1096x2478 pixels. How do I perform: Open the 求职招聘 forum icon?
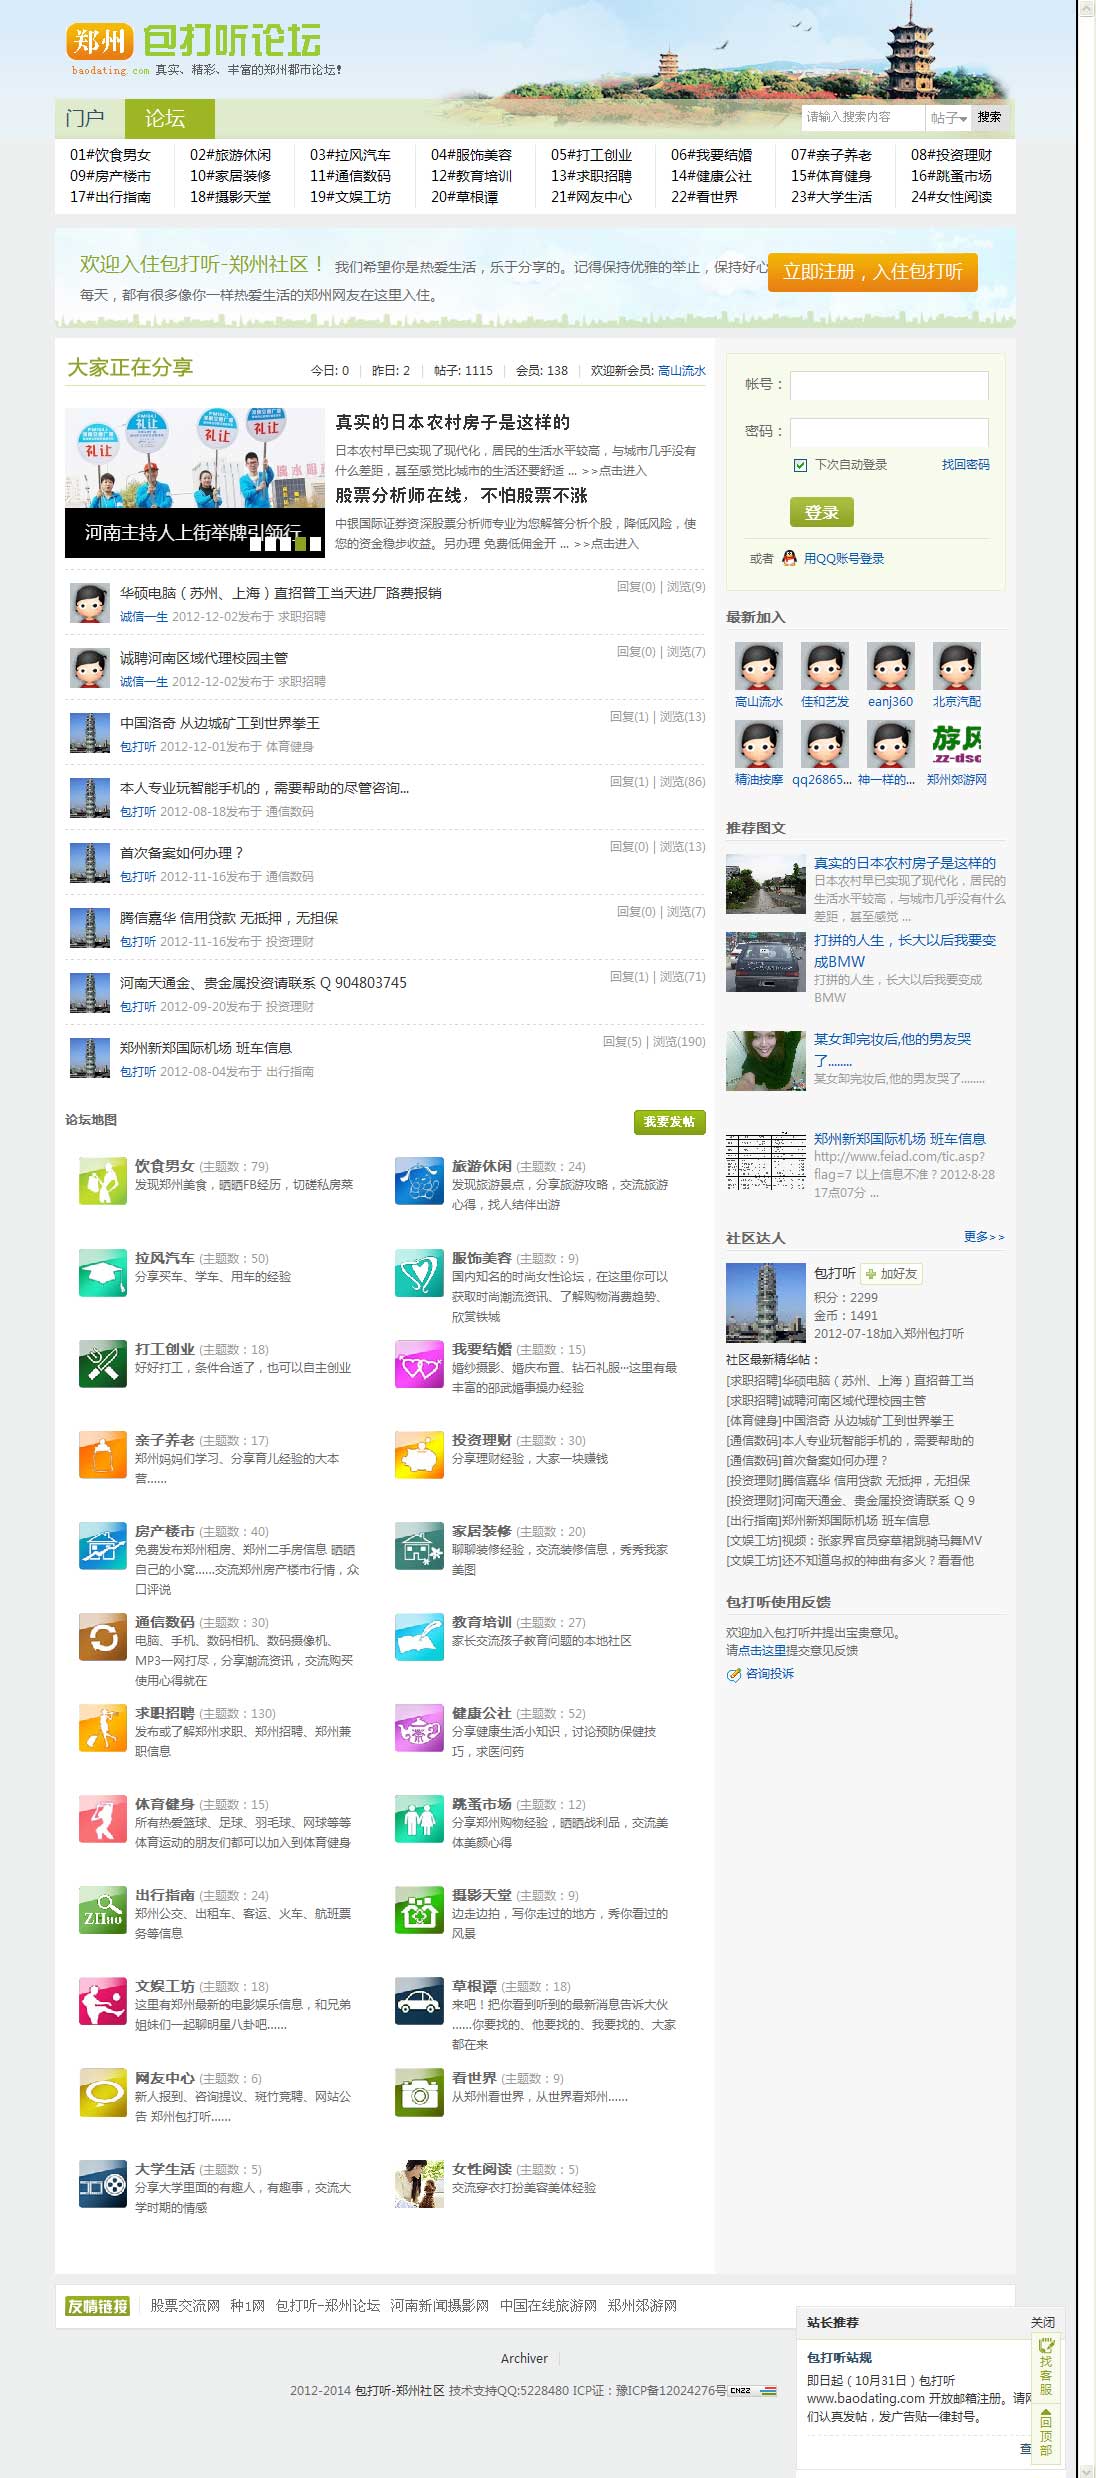102,1728
